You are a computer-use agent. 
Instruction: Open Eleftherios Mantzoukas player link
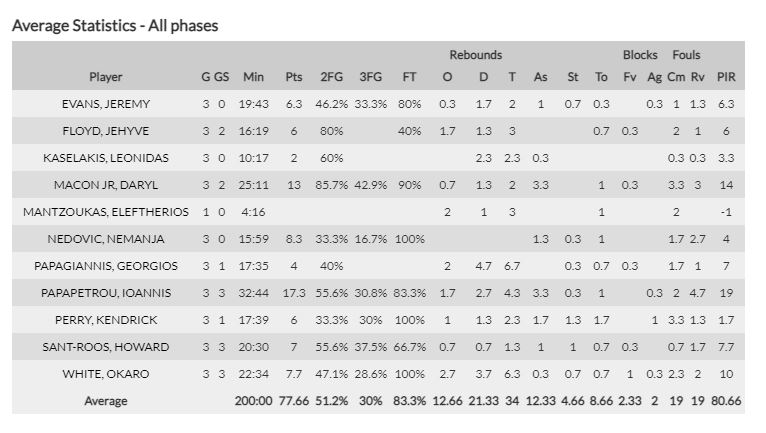pos(106,212)
